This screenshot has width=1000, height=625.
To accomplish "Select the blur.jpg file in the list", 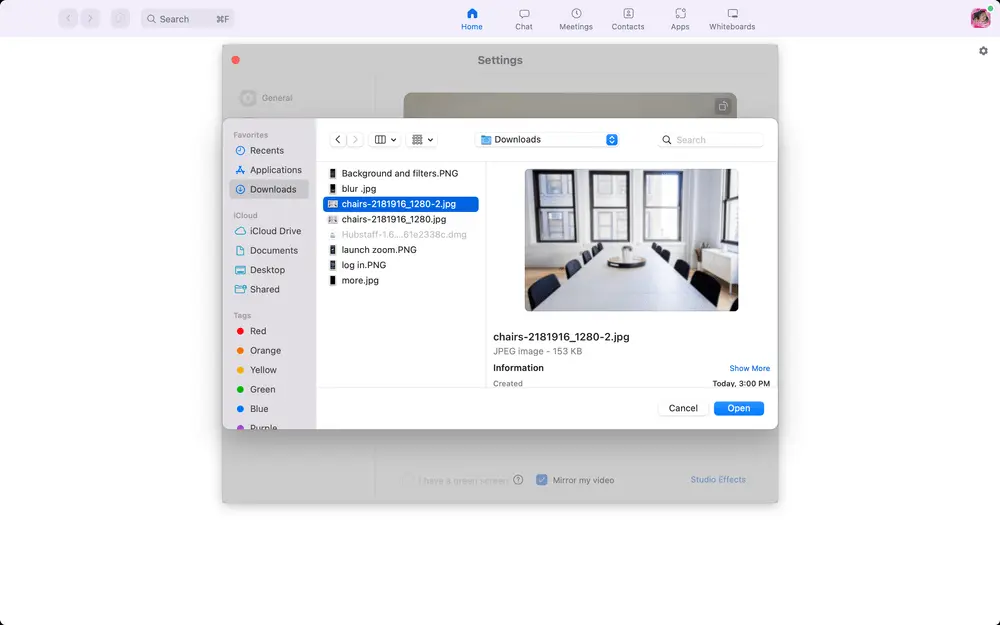I will tap(361, 188).
